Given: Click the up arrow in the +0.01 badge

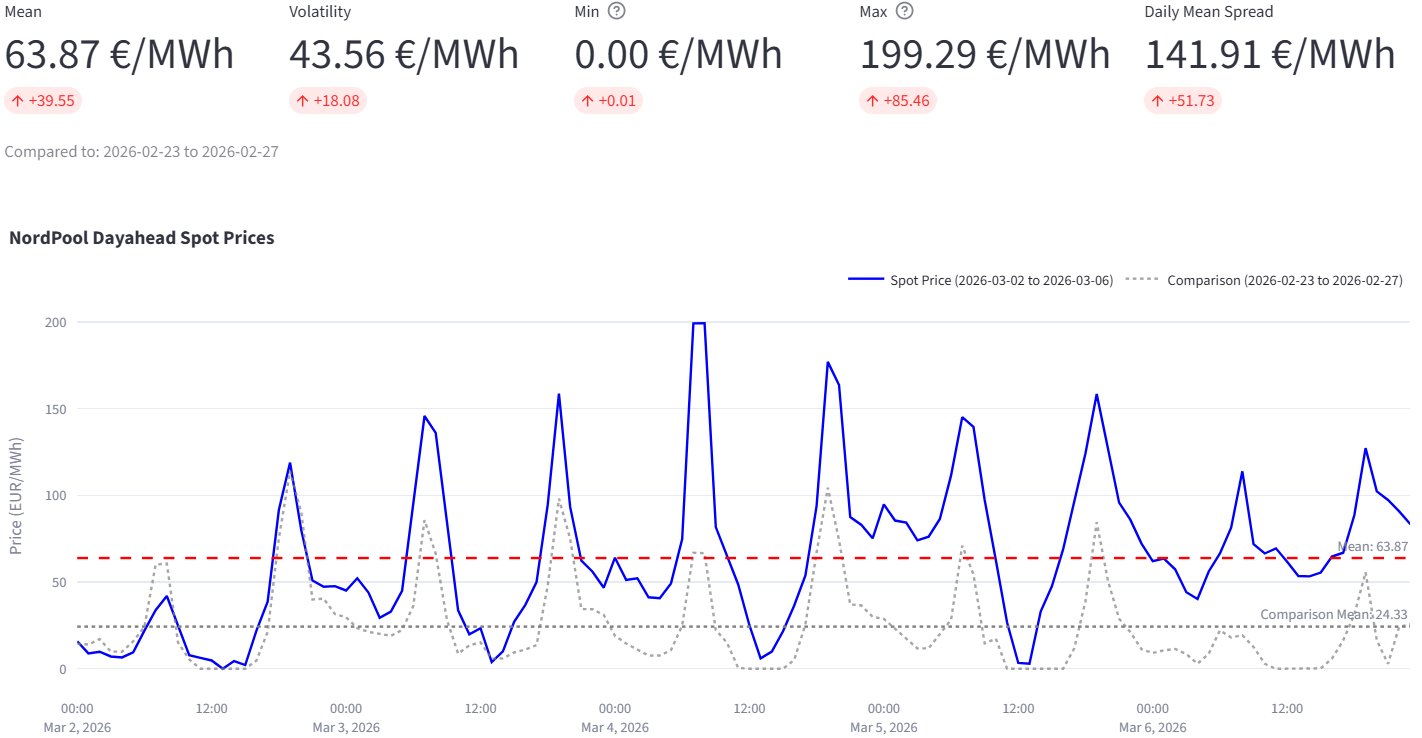Looking at the screenshot, I should tap(587, 101).
